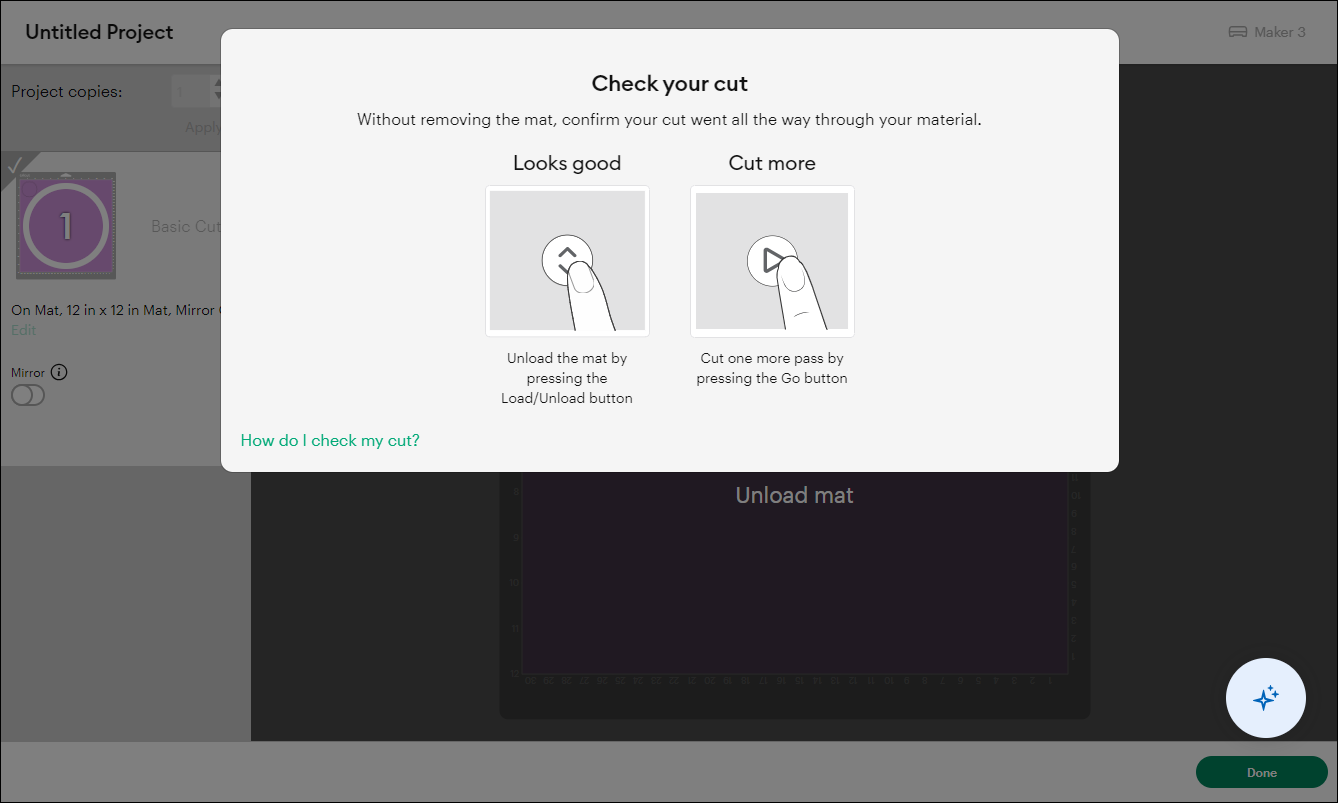The image size is (1338, 803).
Task: Increase project copies with the up arrow
Action: coord(217,85)
